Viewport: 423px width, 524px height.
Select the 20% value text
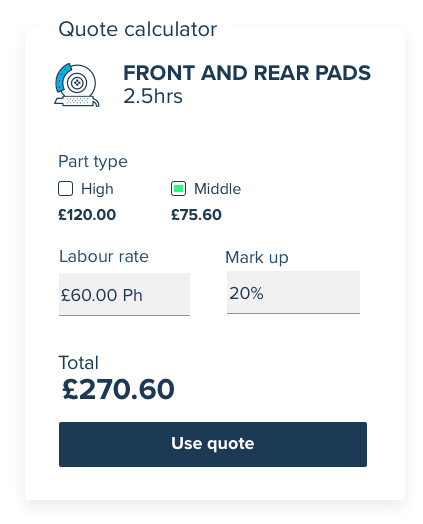[246, 293]
